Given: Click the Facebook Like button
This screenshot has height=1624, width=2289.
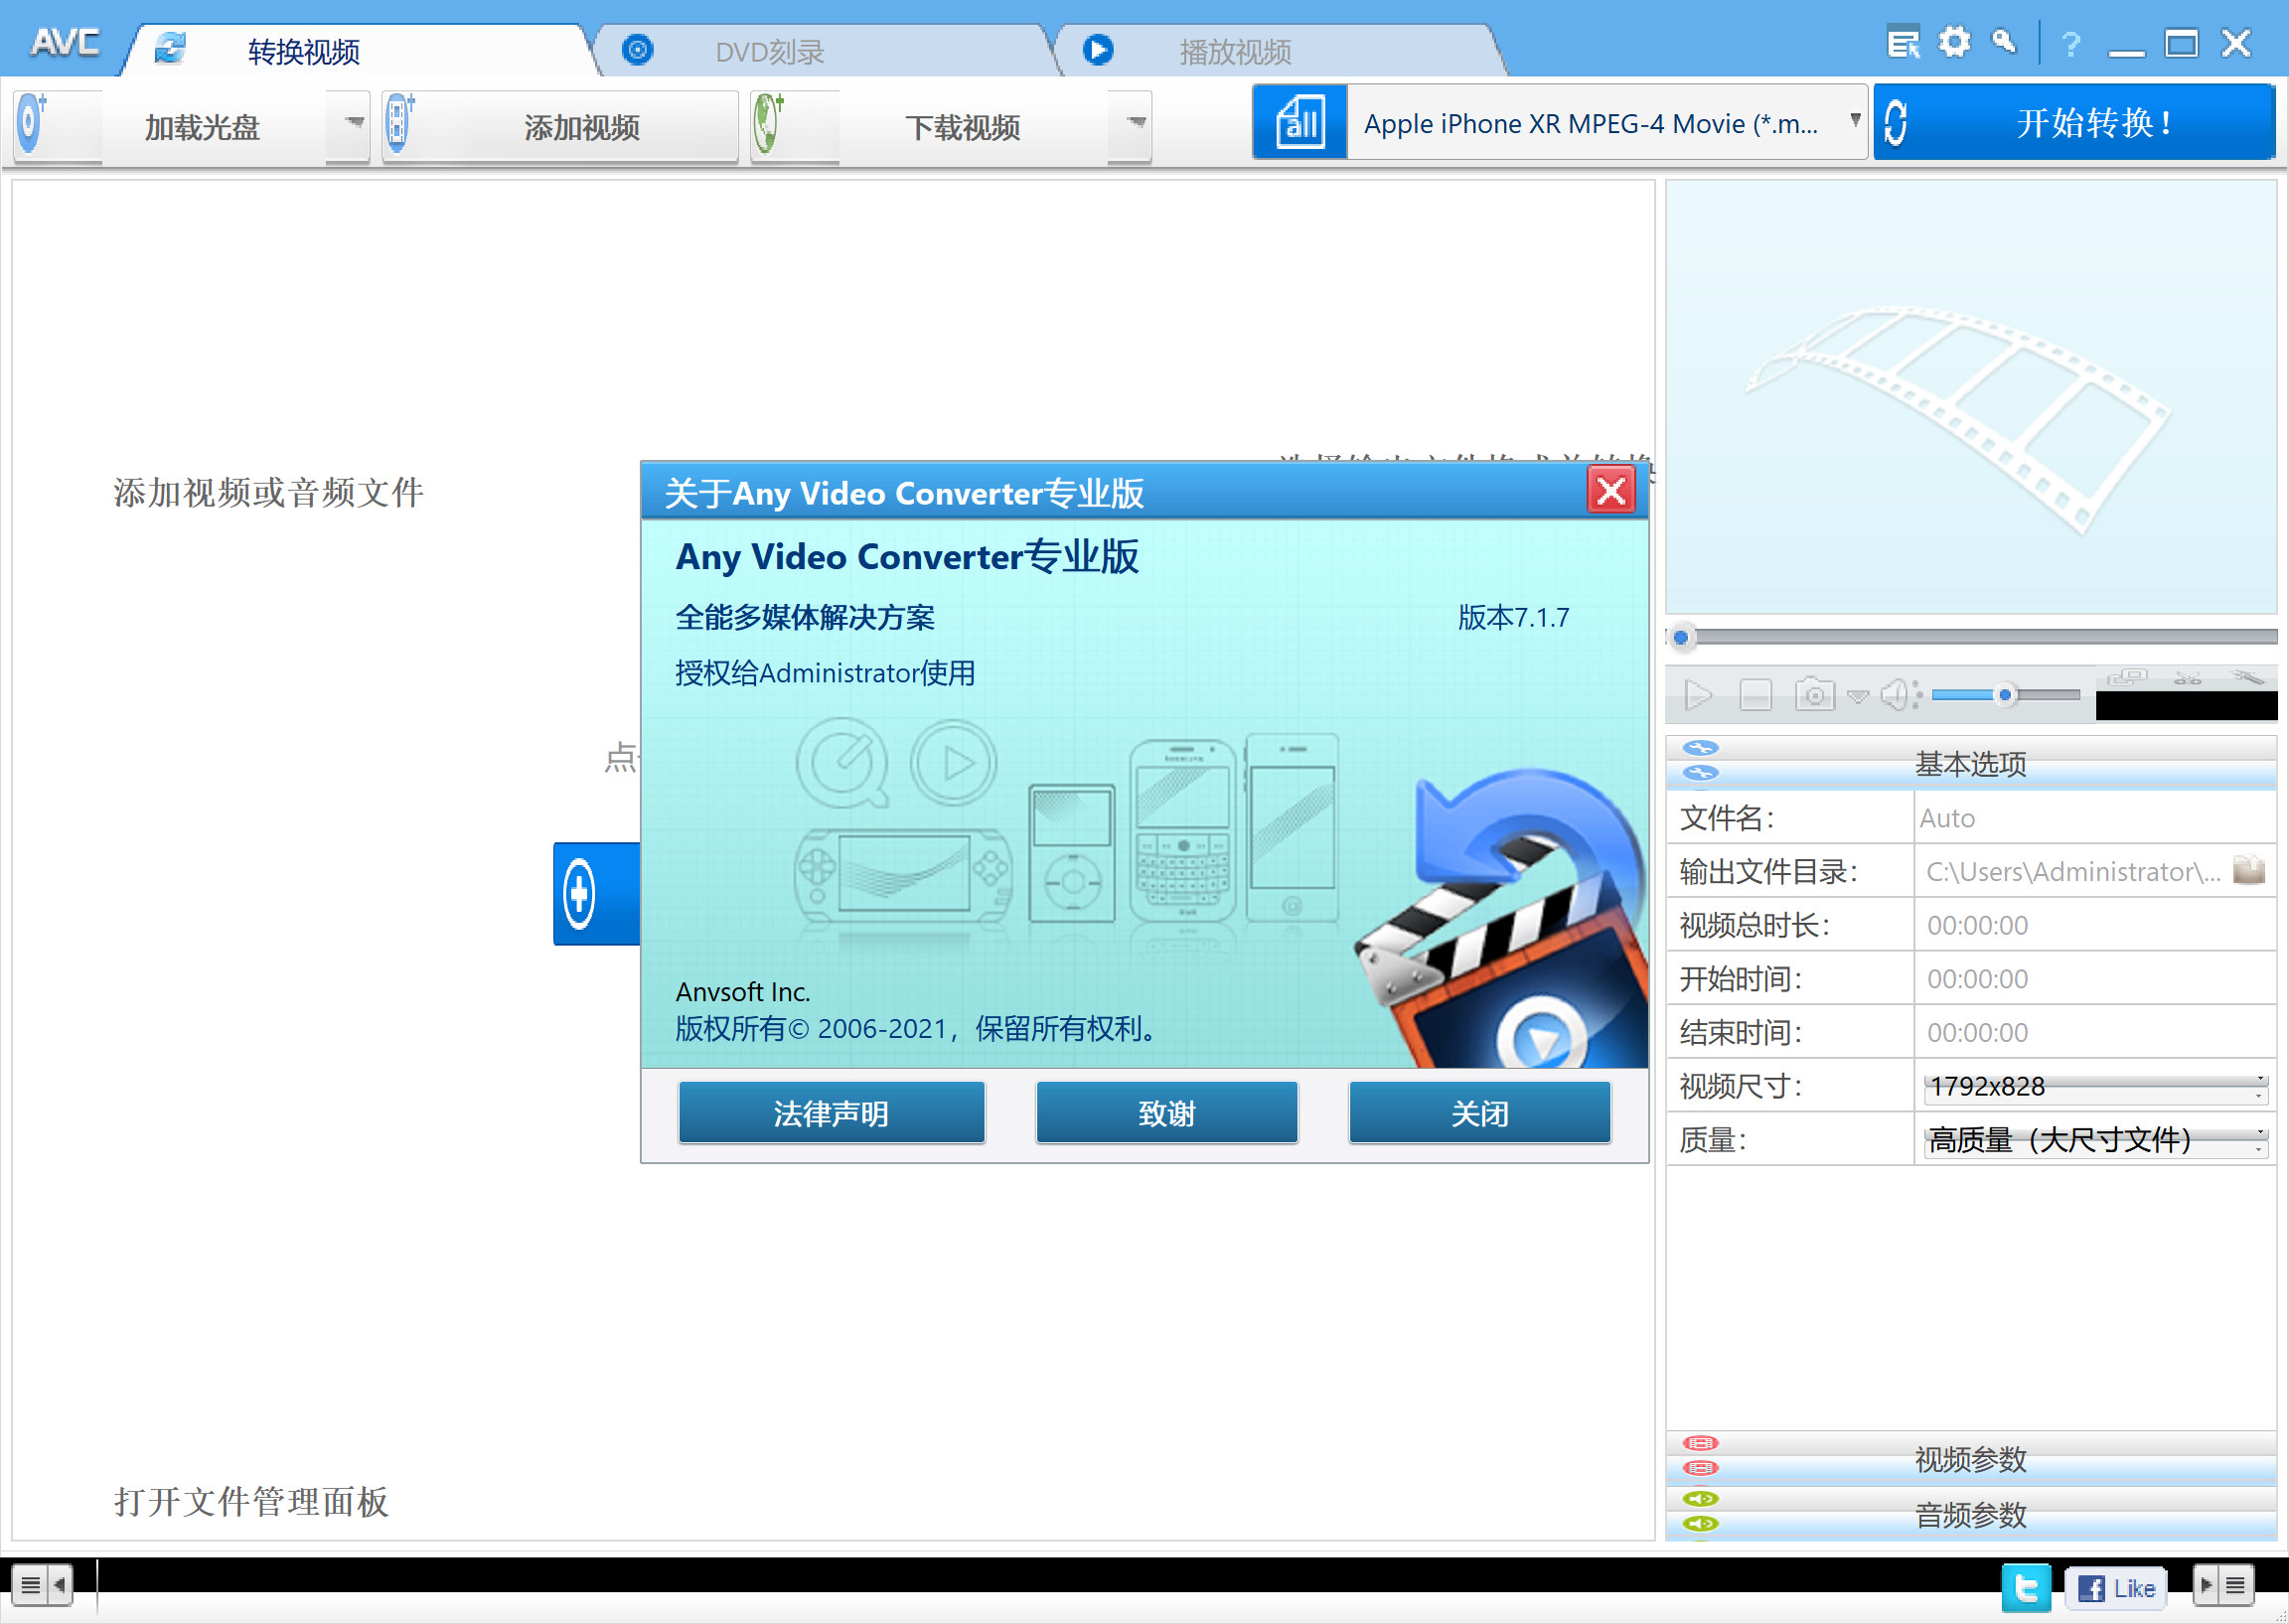Looking at the screenshot, I should coord(2115,1588).
